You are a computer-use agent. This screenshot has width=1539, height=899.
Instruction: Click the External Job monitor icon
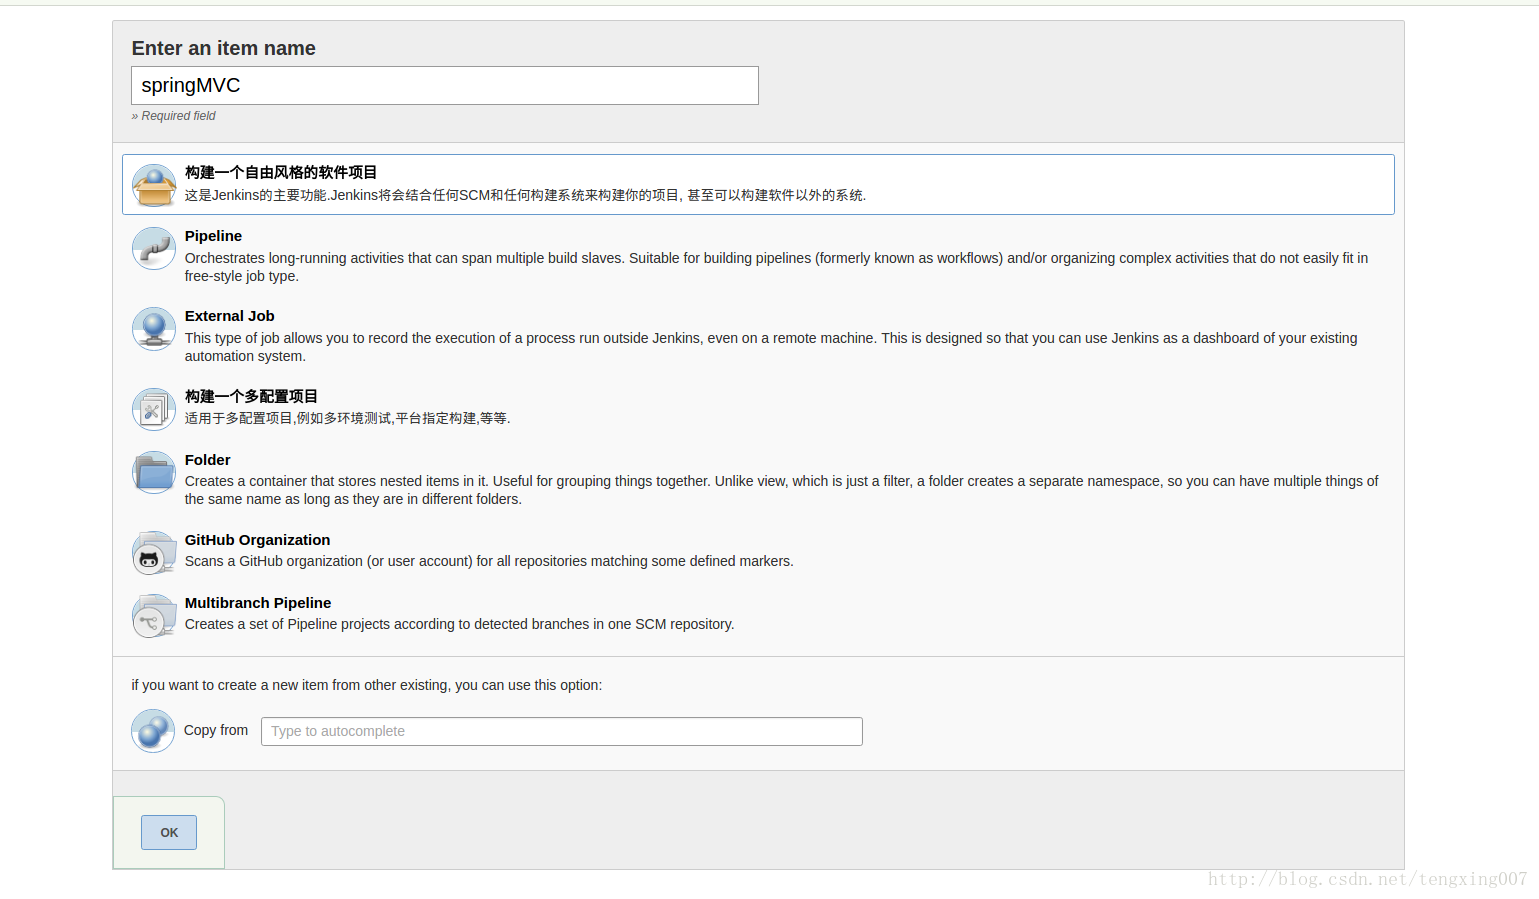pyautogui.click(x=154, y=329)
